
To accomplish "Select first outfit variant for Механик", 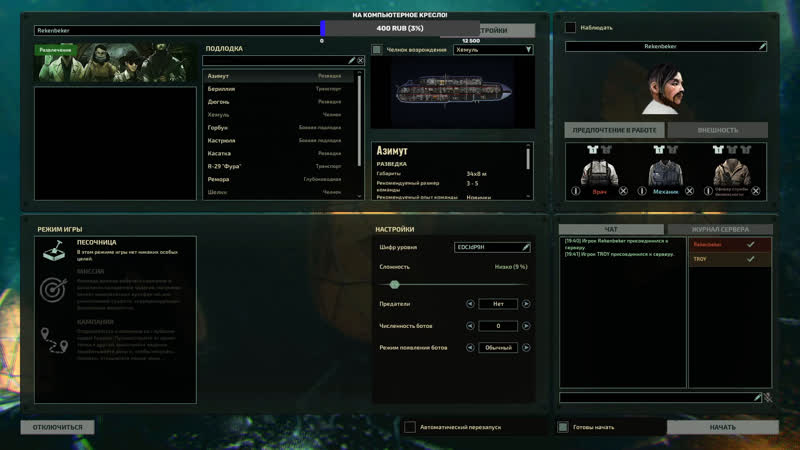I will 659,149.
